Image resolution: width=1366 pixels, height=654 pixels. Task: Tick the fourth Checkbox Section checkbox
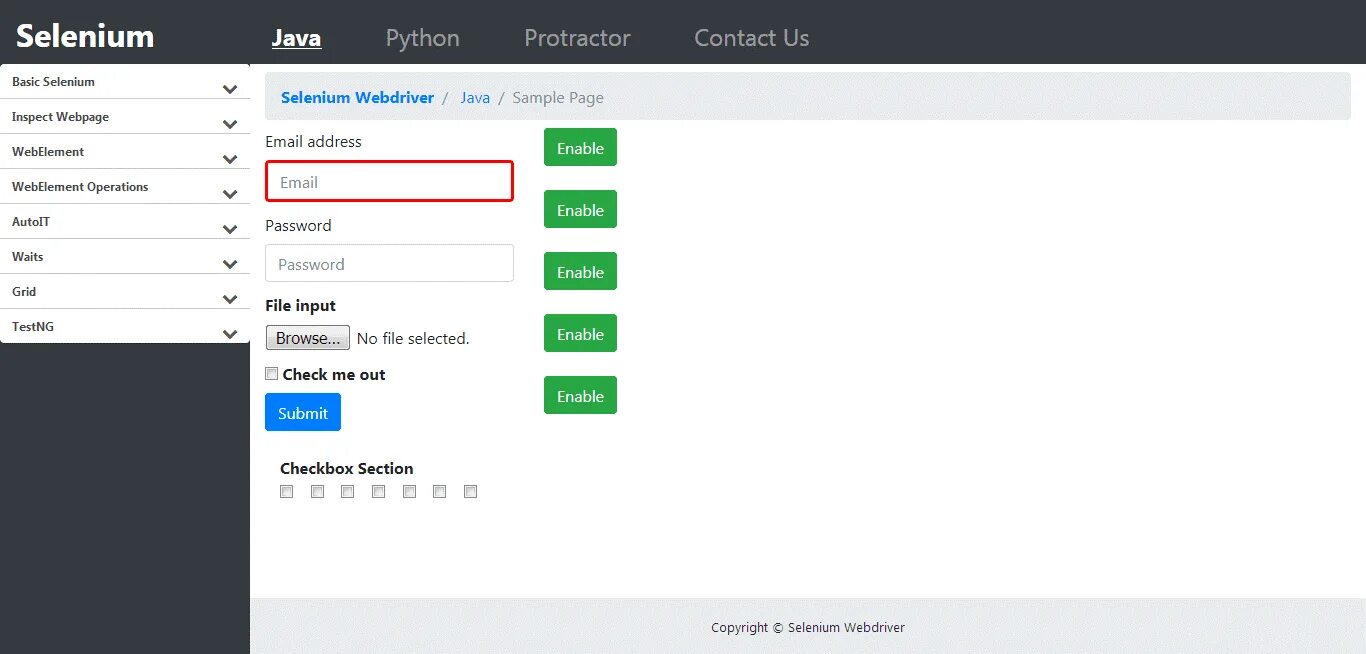click(378, 491)
